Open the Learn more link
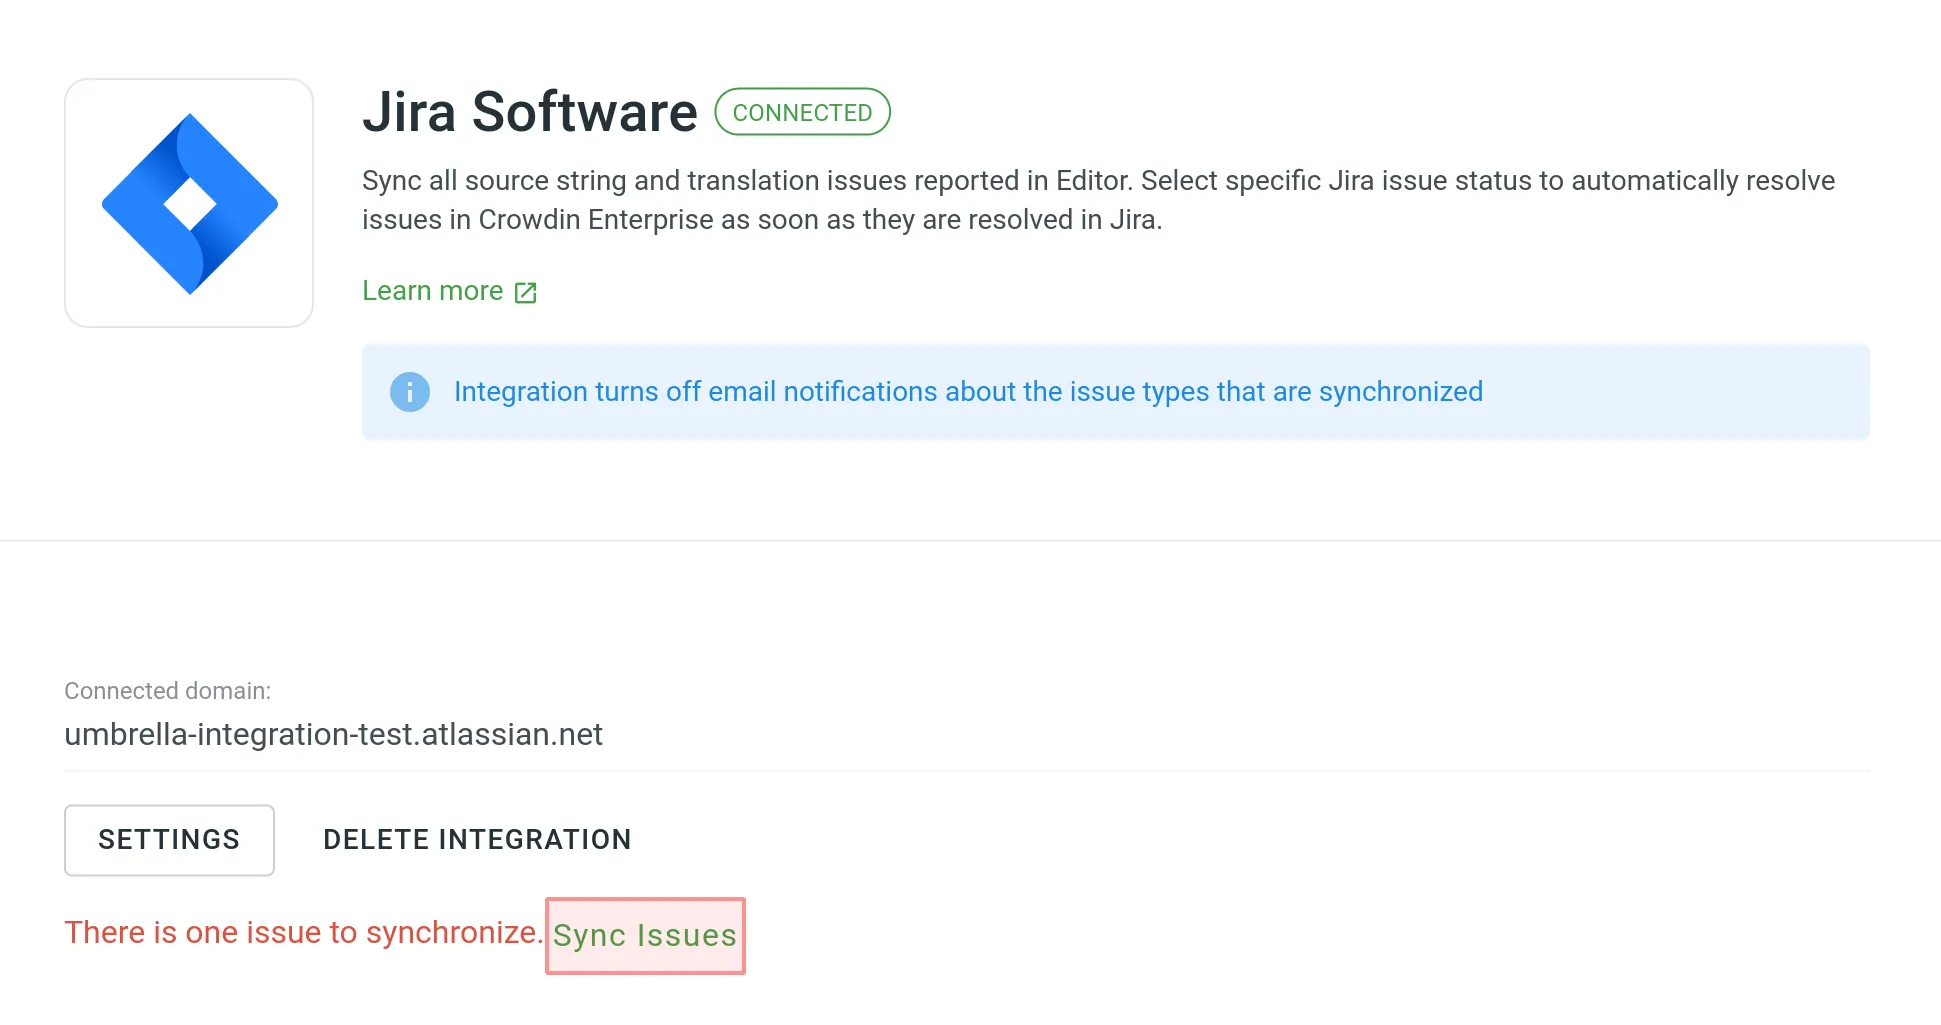The image size is (1941, 1025). [432, 291]
